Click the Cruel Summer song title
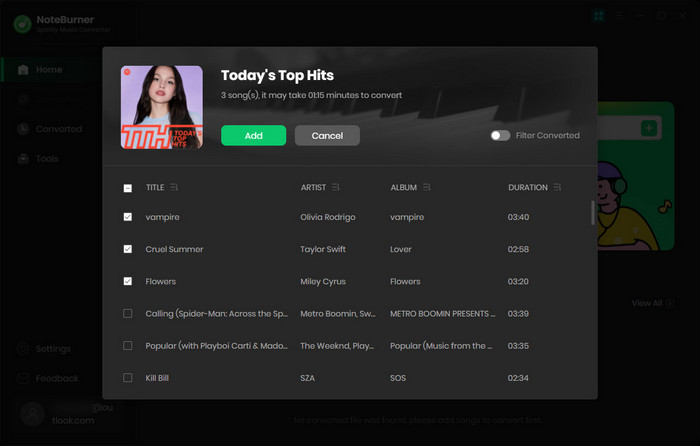The image size is (700, 446). coord(174,249)
